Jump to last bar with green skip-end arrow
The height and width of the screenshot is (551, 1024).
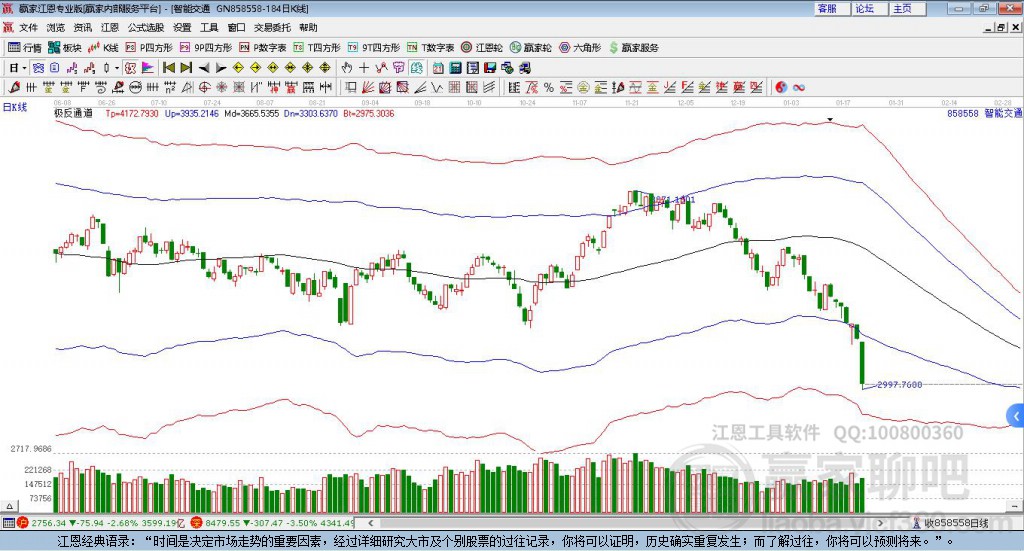(186, 67)
